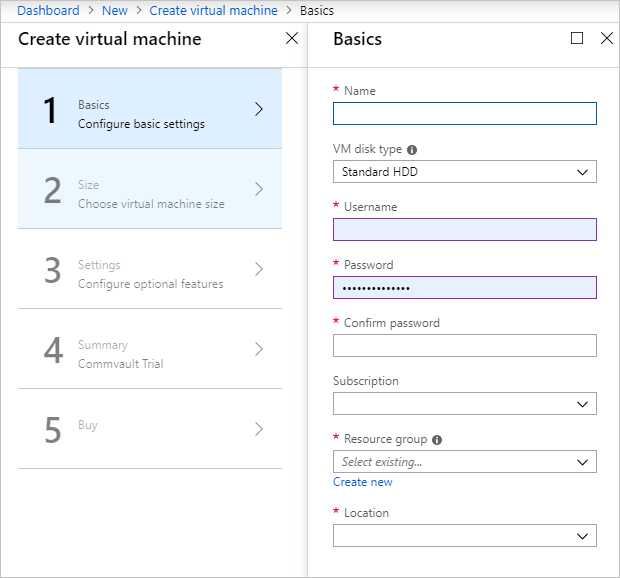Click the chevron arrow on Basics step
This screenshot has height=578, width=620.
[259, 109]
